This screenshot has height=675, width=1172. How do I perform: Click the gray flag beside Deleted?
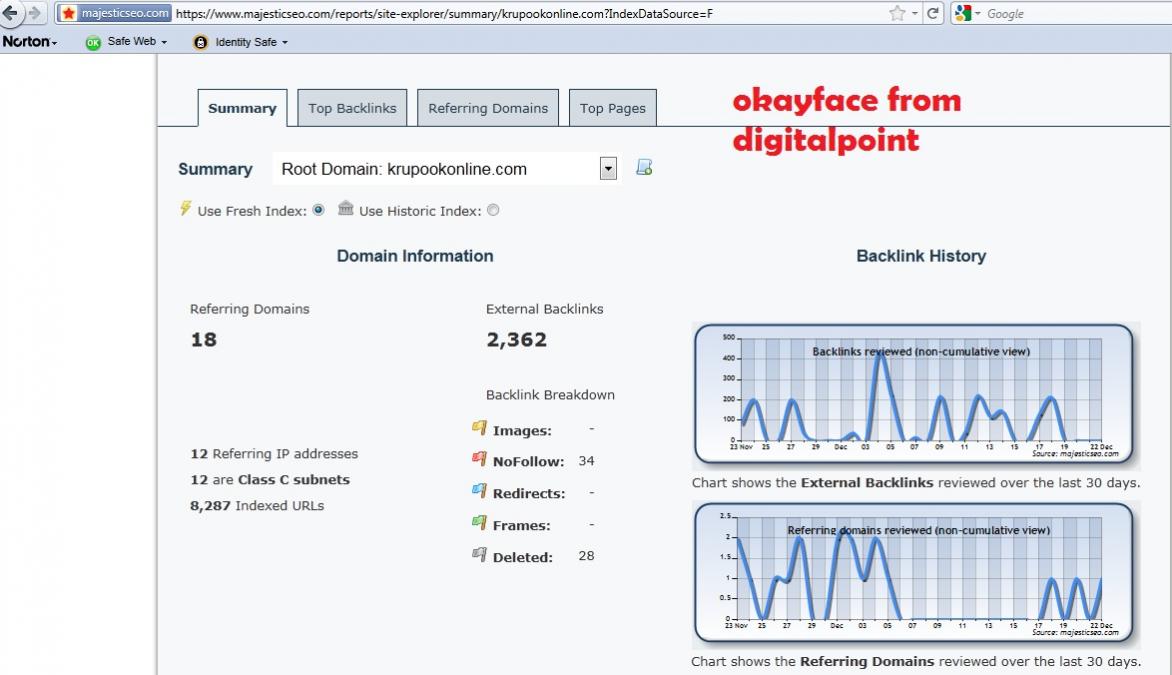pyautogui.click(x=479, y=555)
